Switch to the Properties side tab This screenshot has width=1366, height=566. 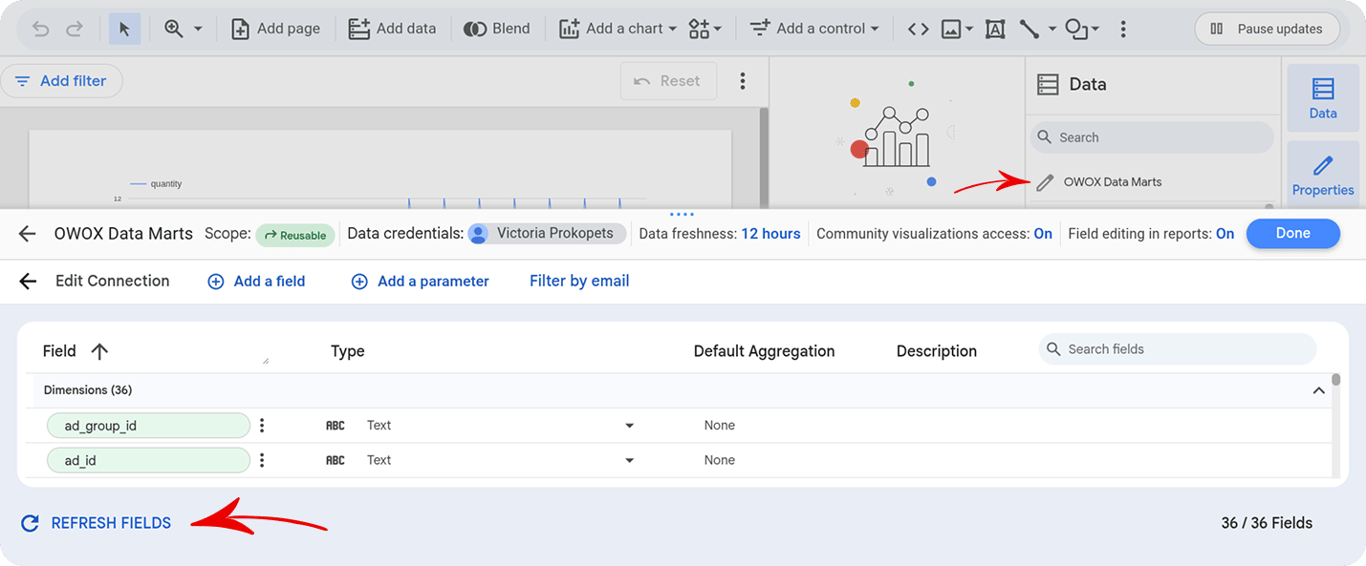[1323, 174]
